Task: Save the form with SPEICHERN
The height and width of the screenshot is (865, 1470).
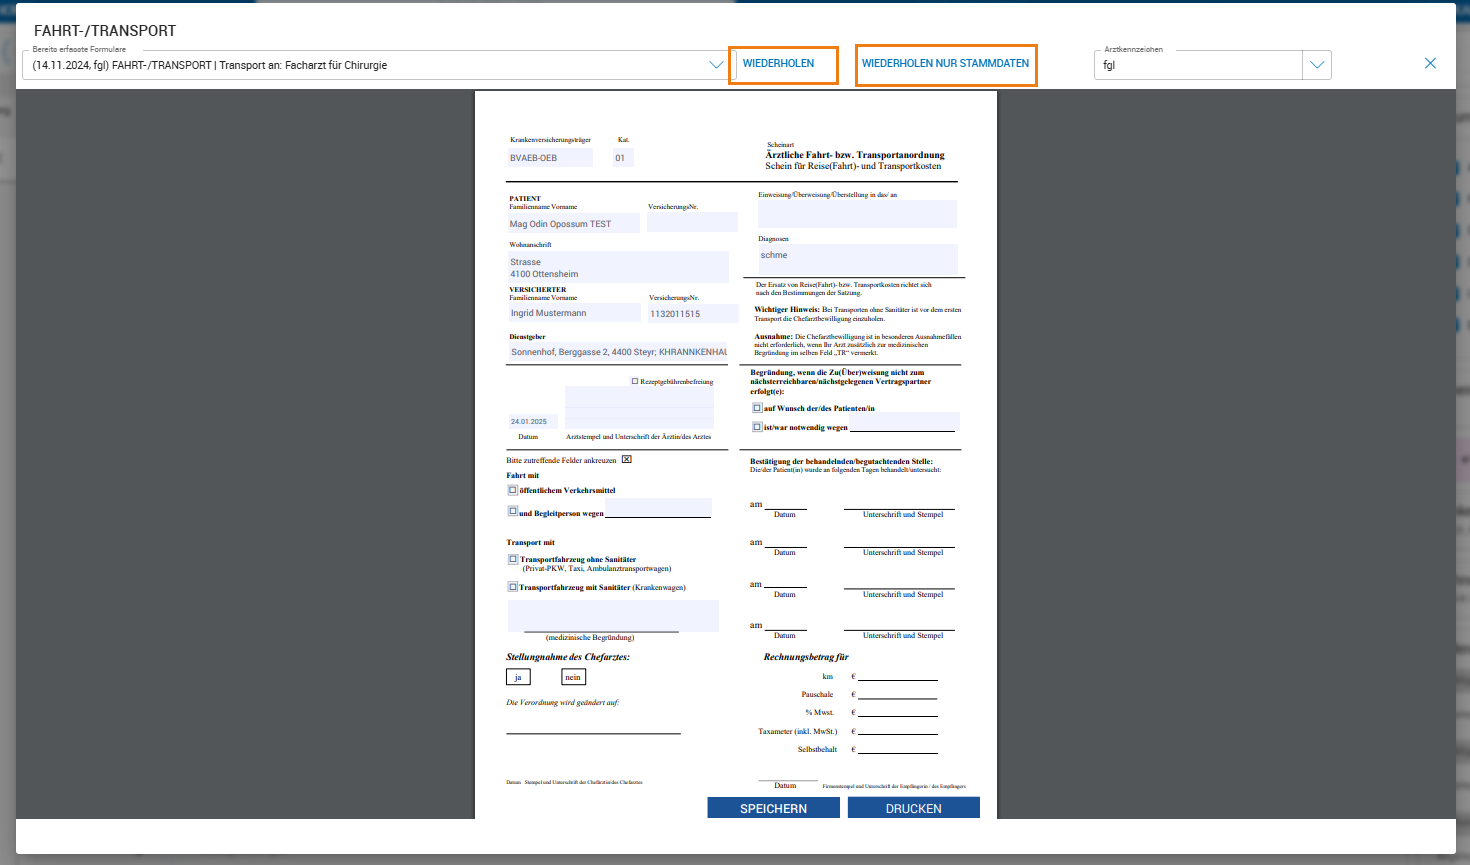Action: 773,808
